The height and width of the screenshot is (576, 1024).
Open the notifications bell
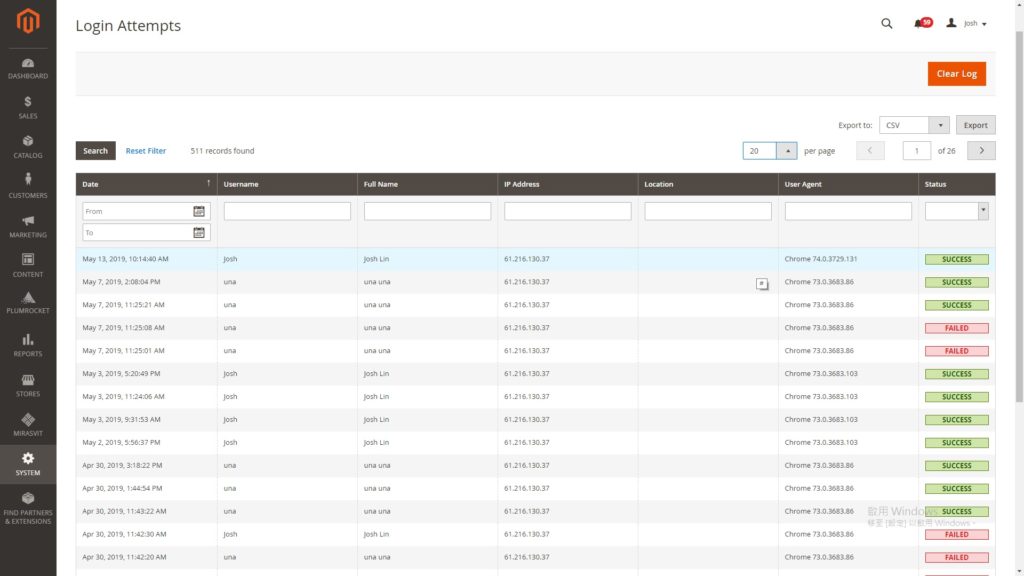pyautogui.click(x=921, y=24)
